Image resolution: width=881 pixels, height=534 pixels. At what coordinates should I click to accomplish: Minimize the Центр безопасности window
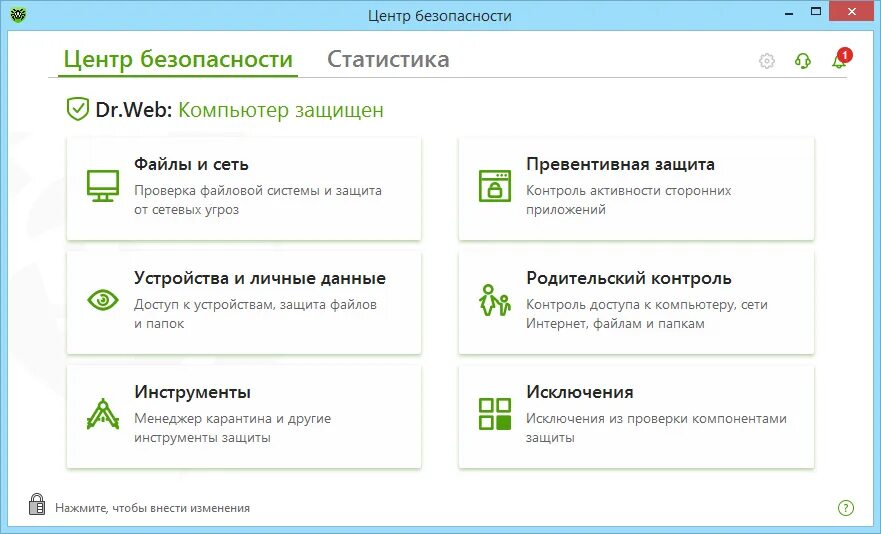point(789,12)
